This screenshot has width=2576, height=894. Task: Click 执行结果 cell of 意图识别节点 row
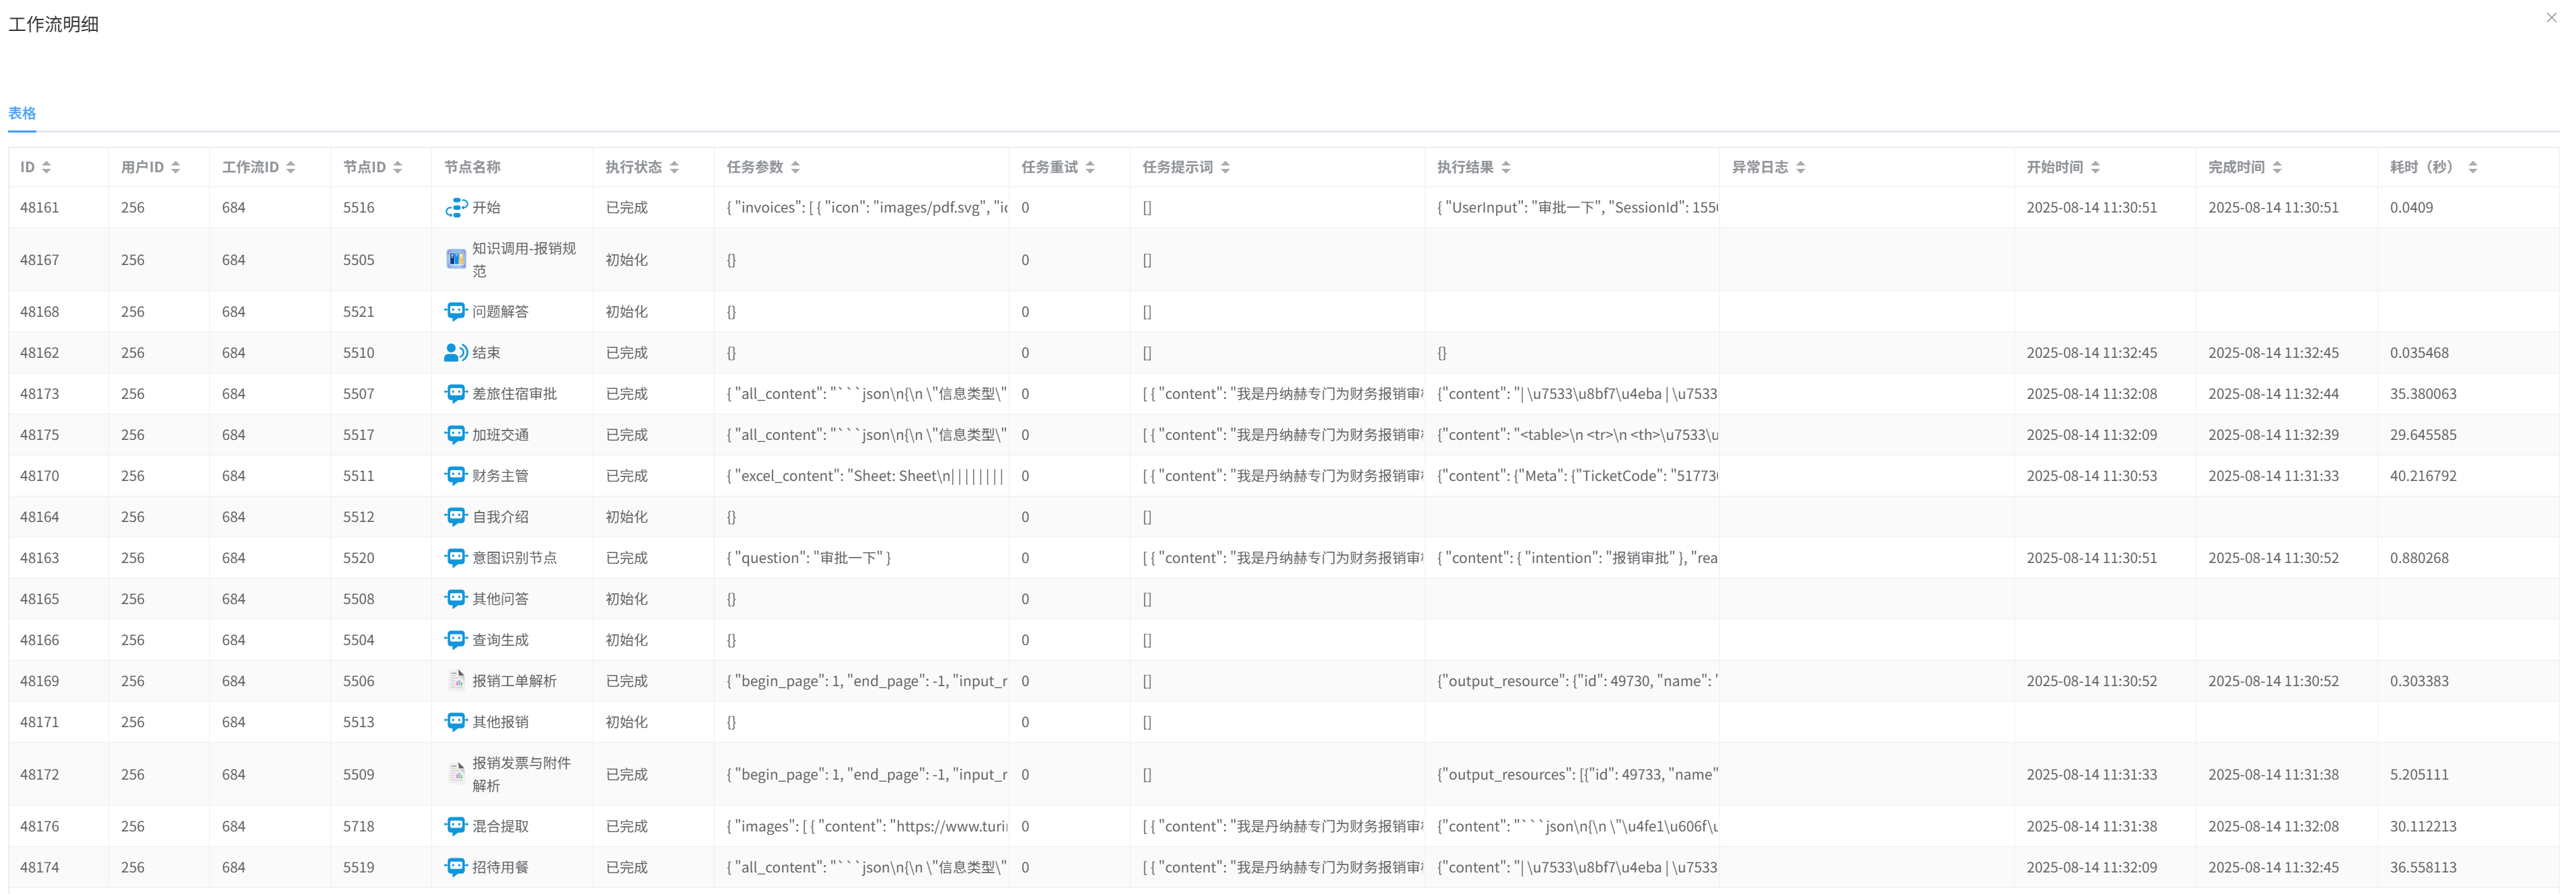coord(1576,558)
